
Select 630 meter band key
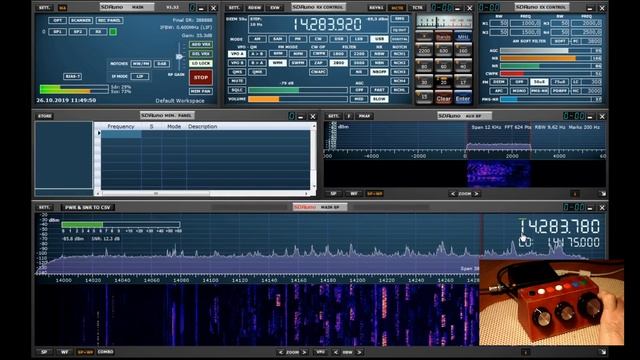click(443, 50)
